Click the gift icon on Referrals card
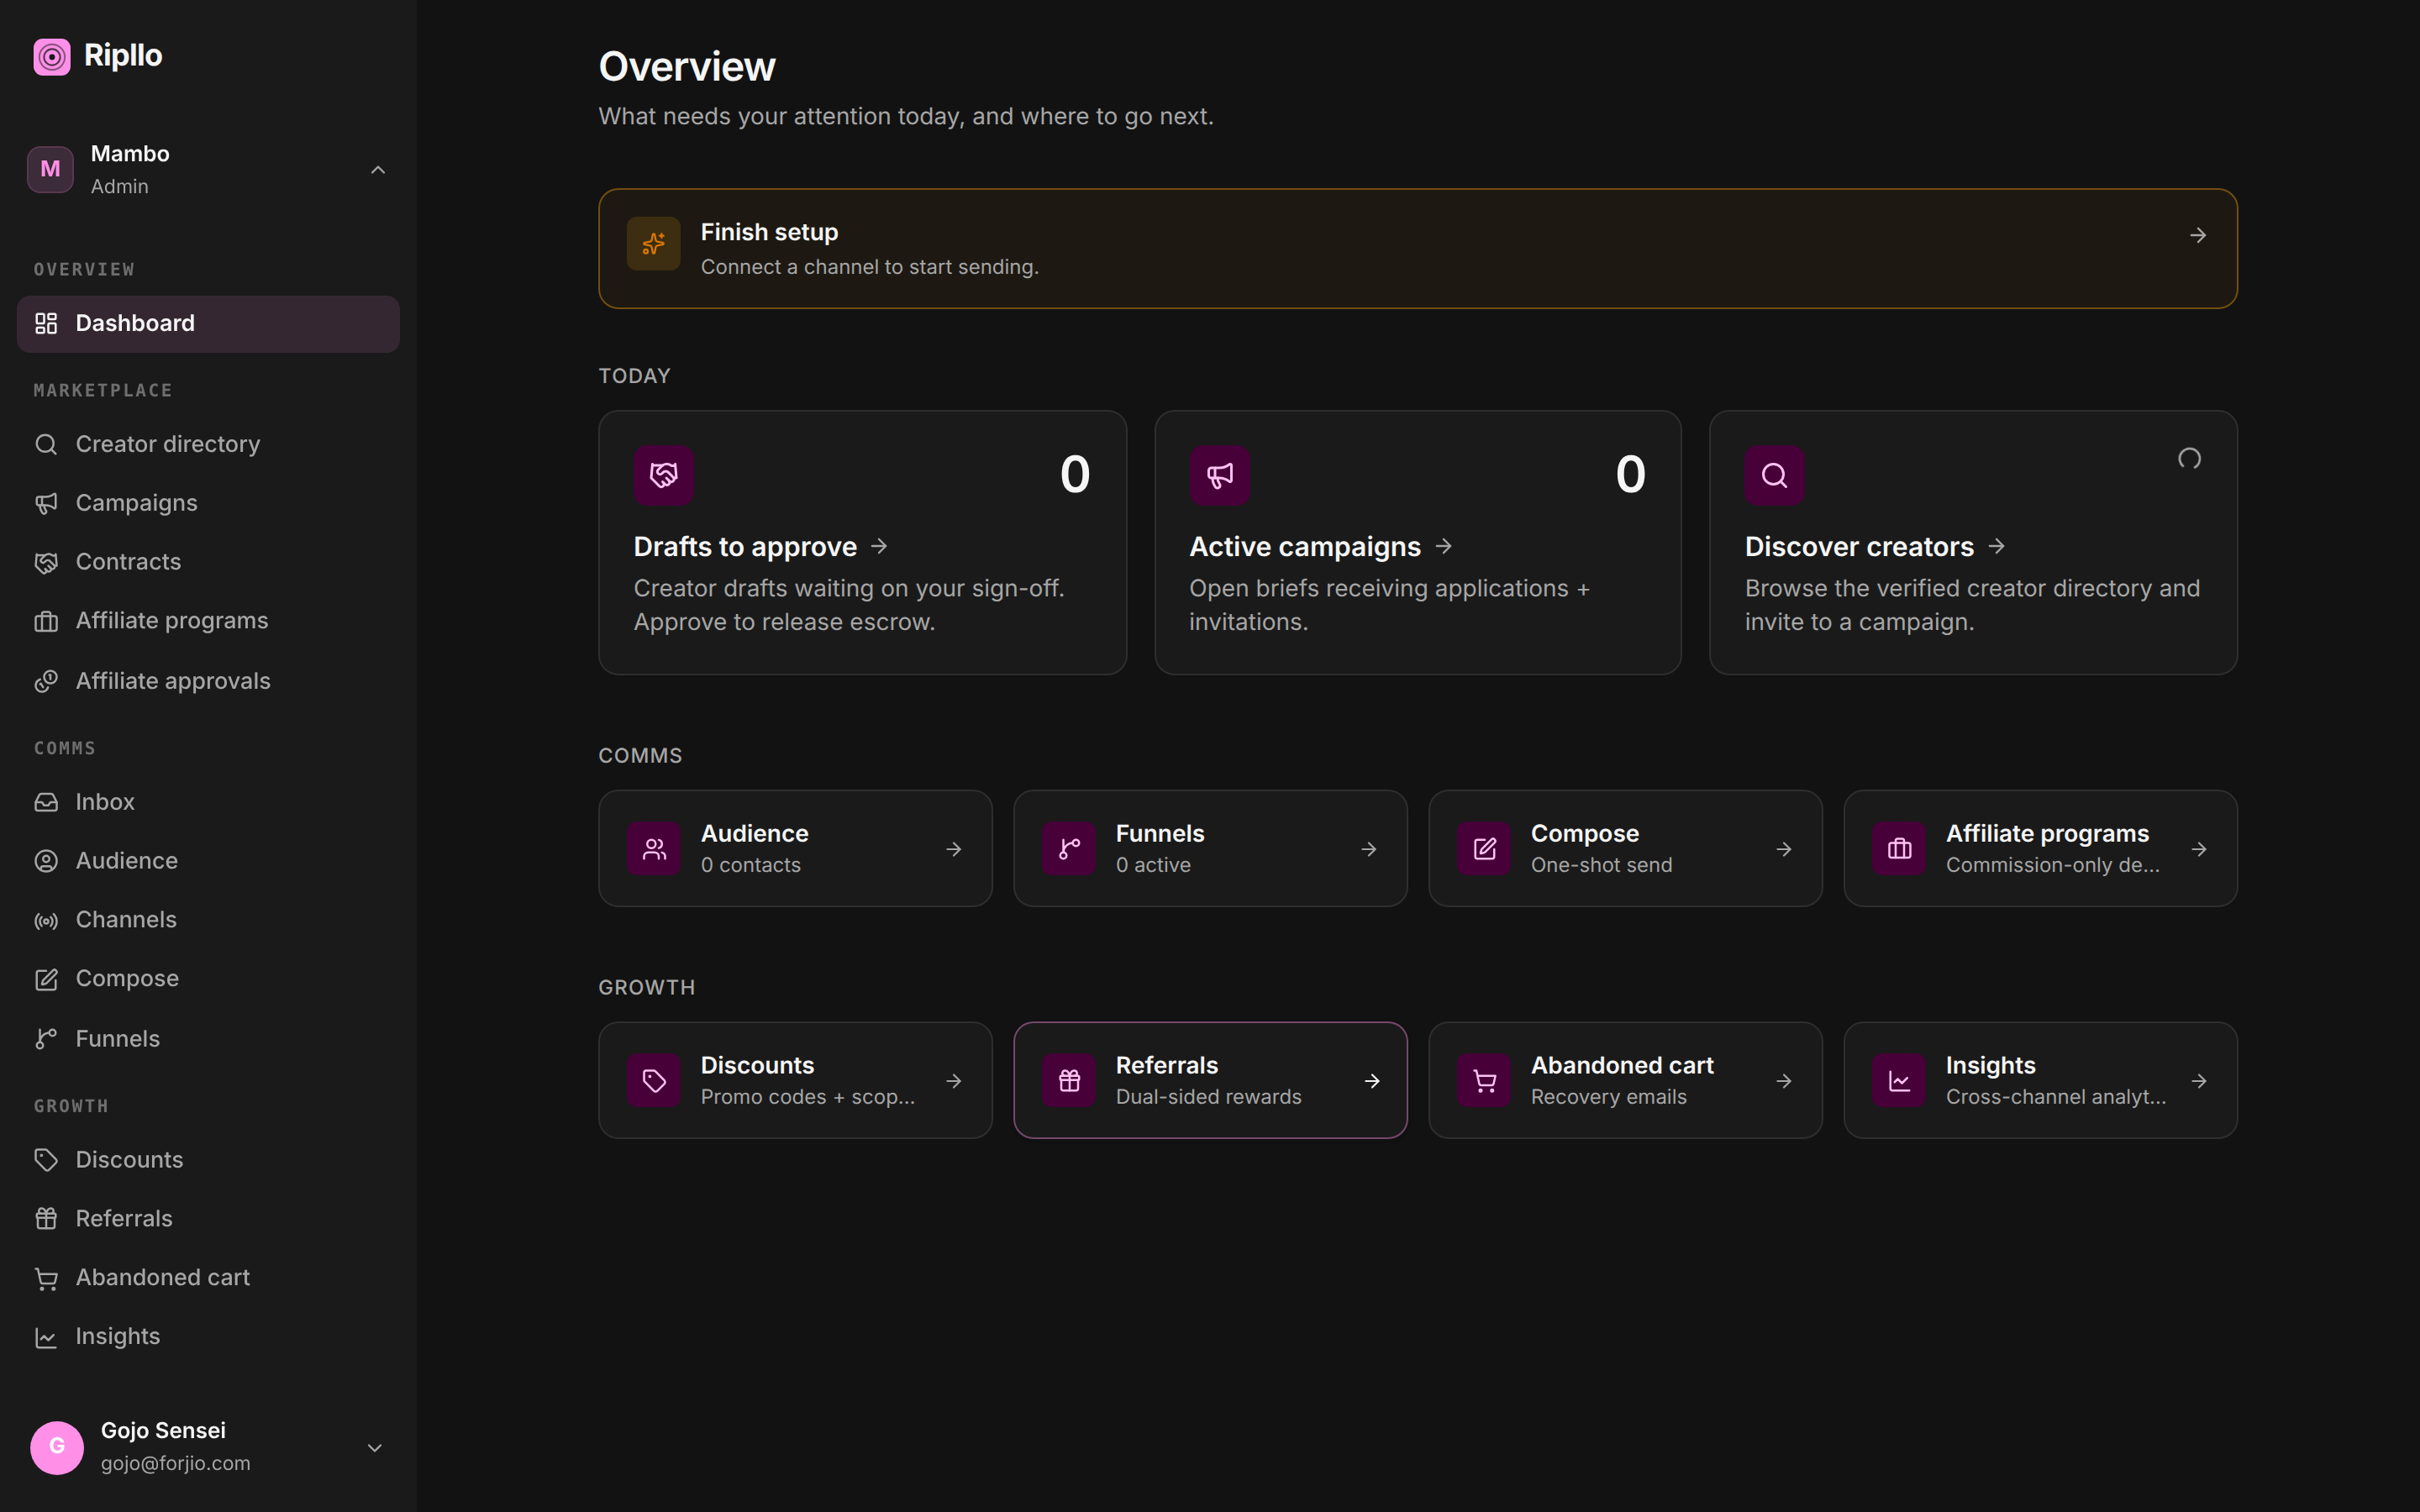2420x1512 pixels. [1069, 1081]
